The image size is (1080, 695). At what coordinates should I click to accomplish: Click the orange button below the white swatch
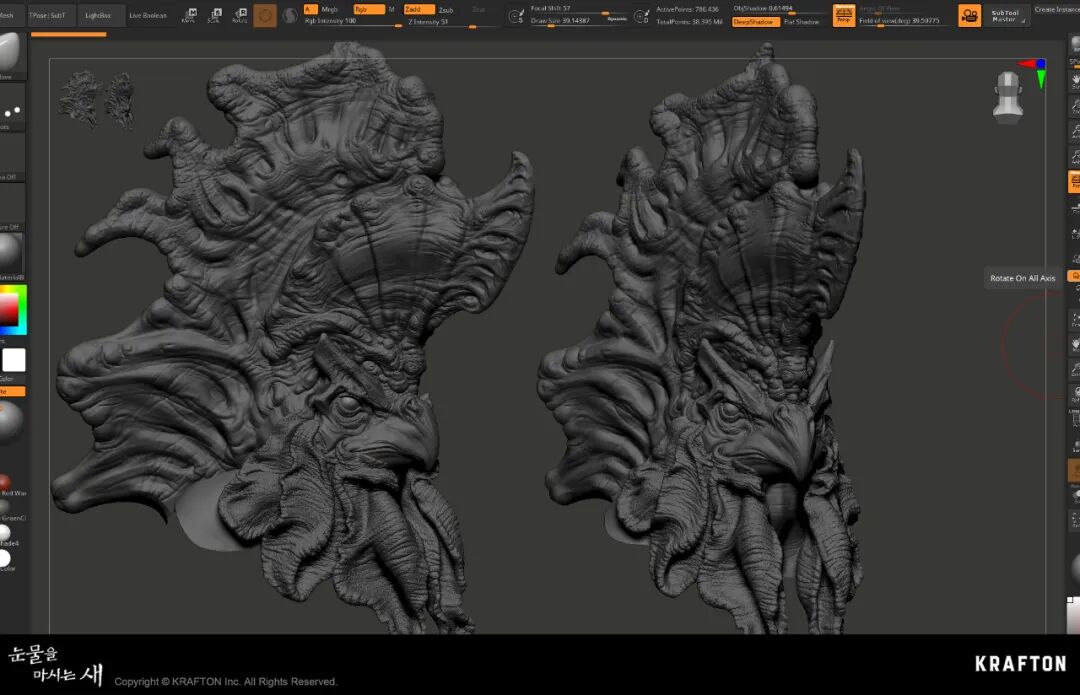click(x=12, y=391)
